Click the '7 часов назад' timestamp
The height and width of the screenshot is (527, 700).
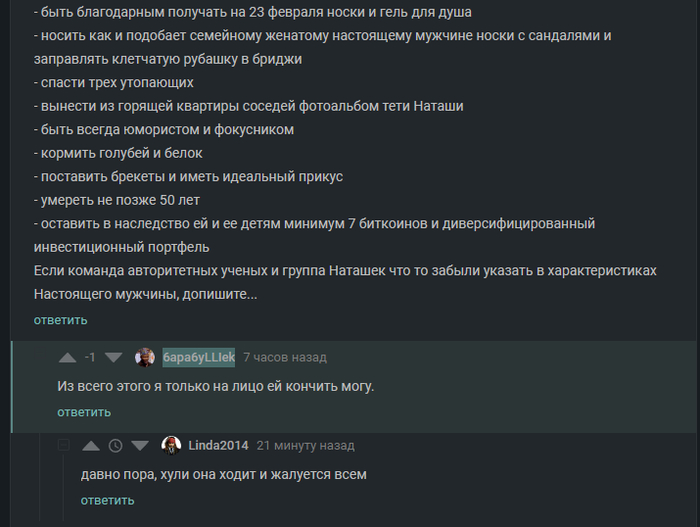284,357
